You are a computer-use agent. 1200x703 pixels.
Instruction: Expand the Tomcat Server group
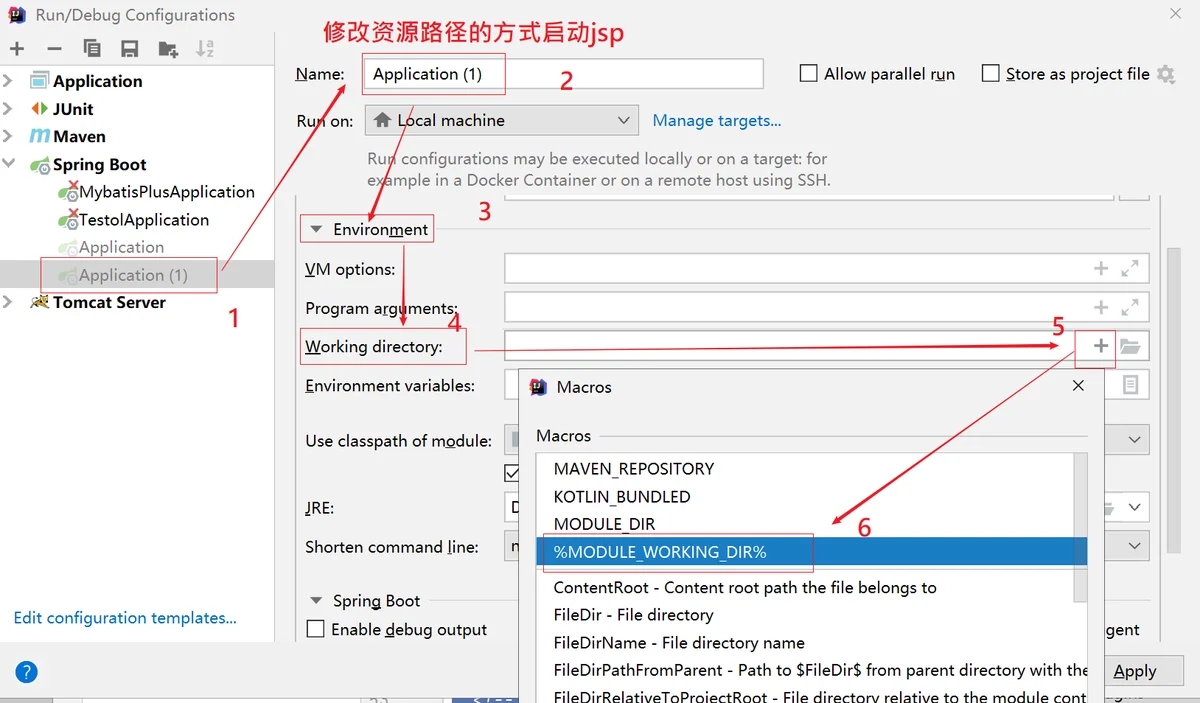pyautogui.click(x=9, y=302)
